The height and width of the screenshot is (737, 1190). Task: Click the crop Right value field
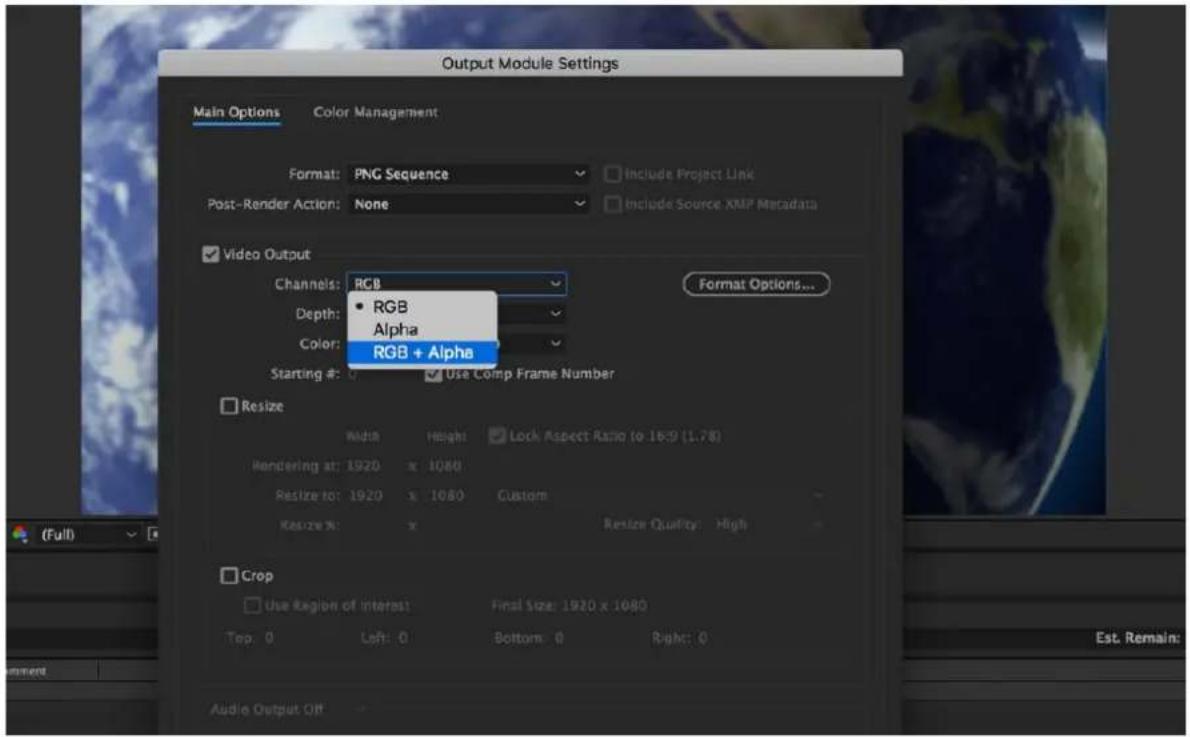click(x=703, y=638)
